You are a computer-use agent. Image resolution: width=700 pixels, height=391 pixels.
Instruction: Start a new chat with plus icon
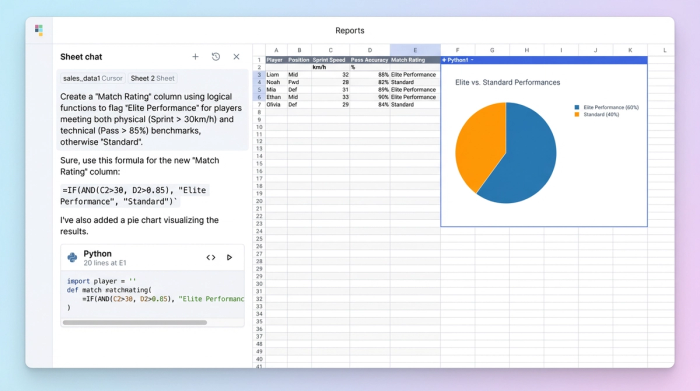(195, 57)
